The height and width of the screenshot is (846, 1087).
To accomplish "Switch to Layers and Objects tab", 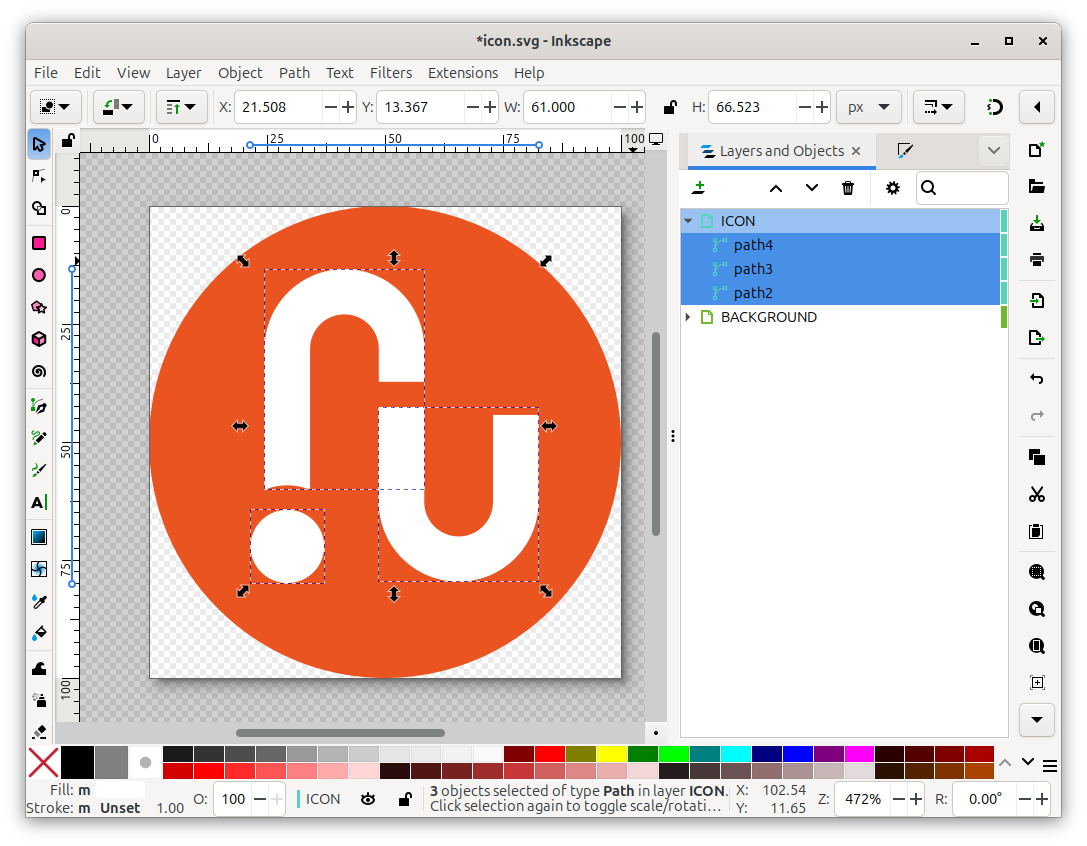I will pyautogui.click(x=781, y=150).
